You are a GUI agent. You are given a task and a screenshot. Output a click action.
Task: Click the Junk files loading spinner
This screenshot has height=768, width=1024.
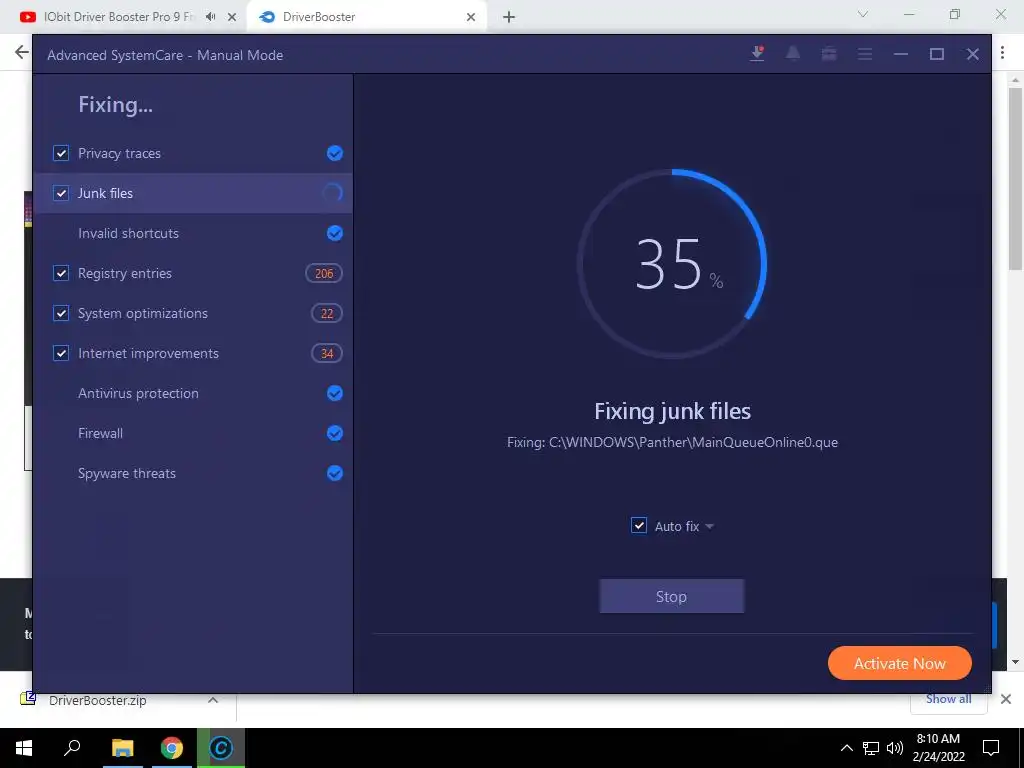click(332, 193)
